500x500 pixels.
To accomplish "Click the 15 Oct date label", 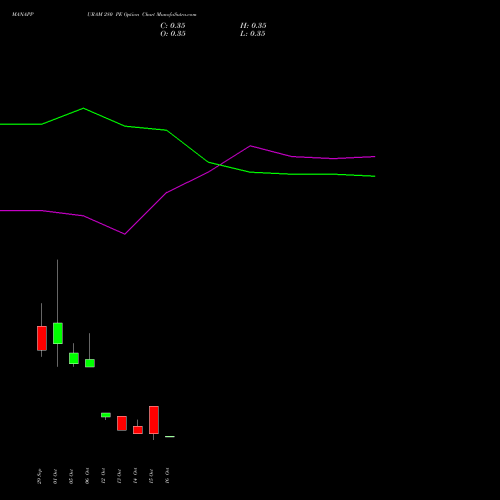I will click(x=151, y=476).
